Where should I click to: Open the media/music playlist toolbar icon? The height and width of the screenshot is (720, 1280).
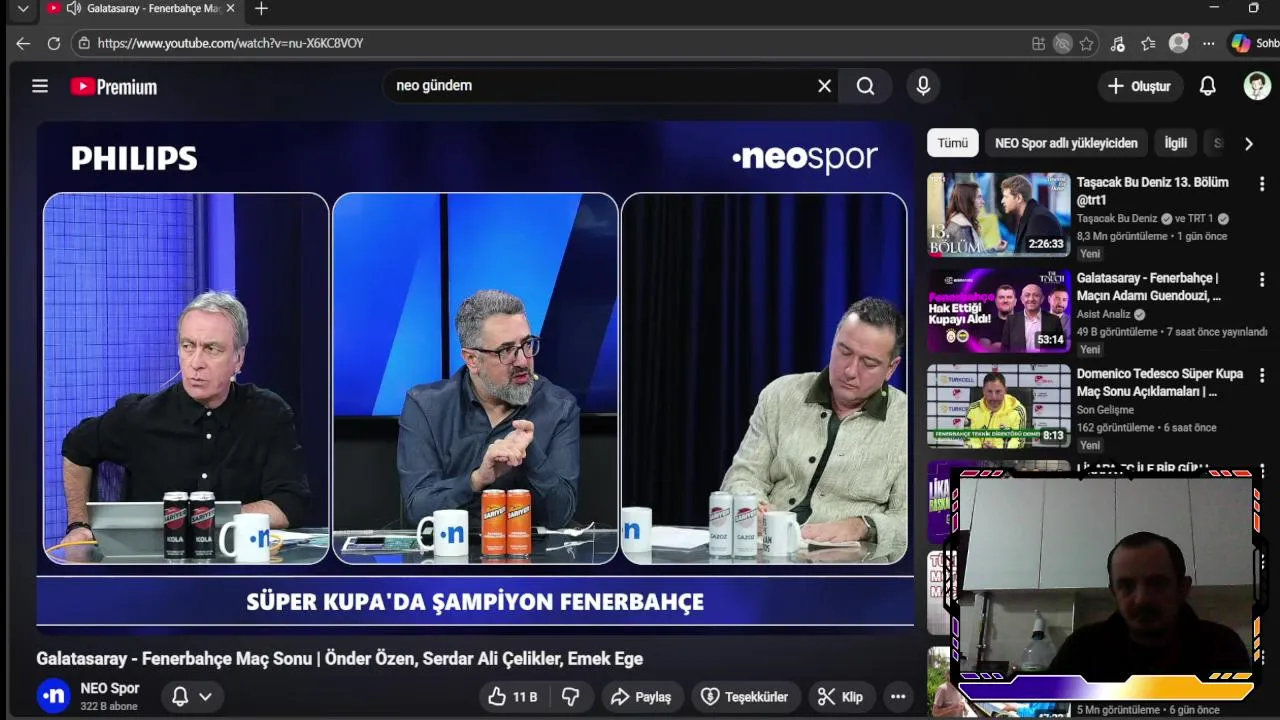pos(1118,43)
